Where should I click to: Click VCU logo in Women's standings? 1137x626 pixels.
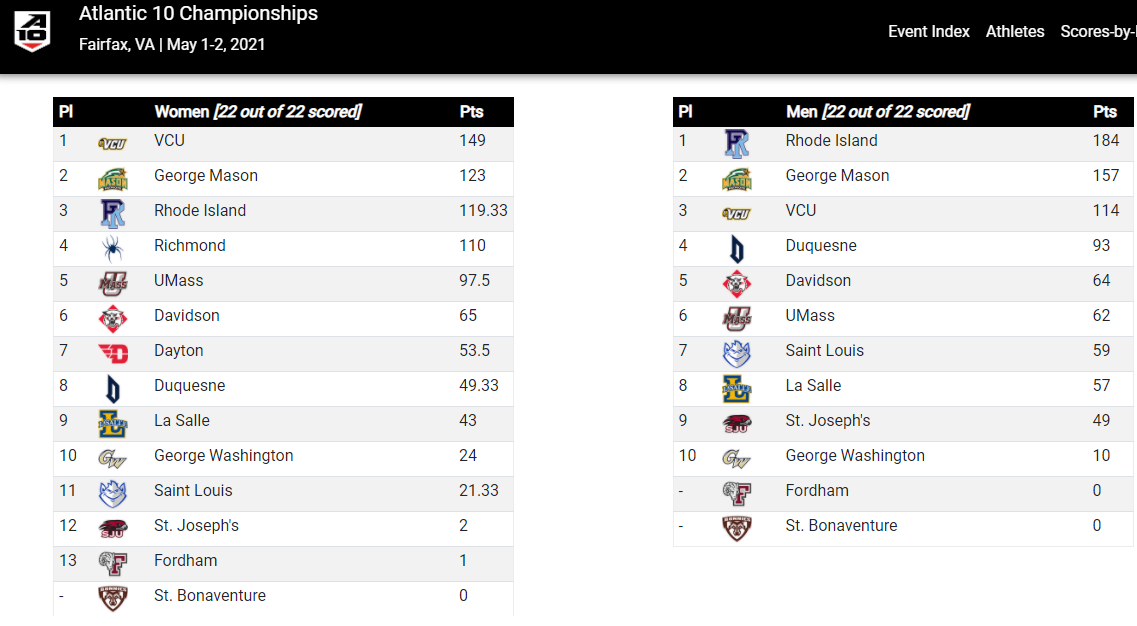pos(112,144)
